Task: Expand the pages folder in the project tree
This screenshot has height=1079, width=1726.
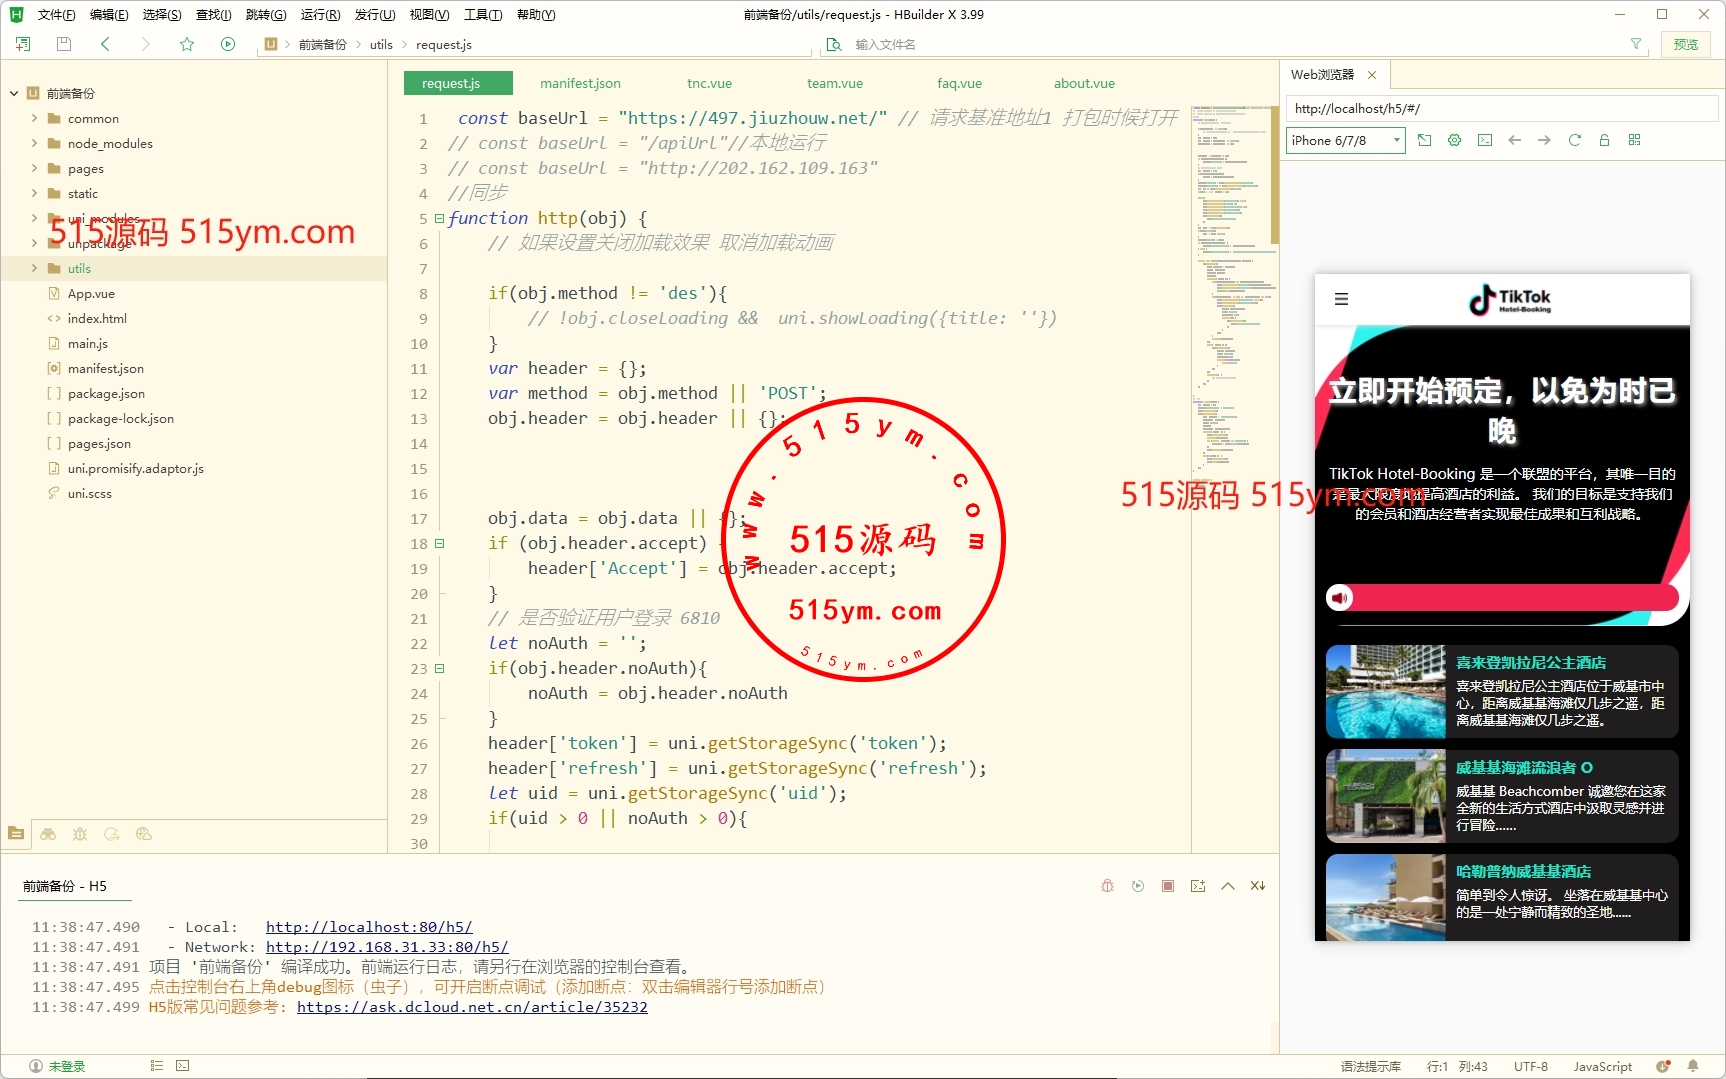Action: point(34,168)
